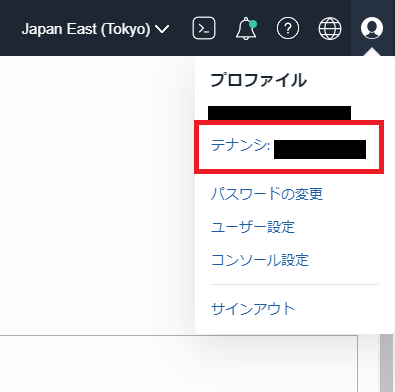Open the blacked-out tenancy name

pyautogui.click(x=320, y=149)
